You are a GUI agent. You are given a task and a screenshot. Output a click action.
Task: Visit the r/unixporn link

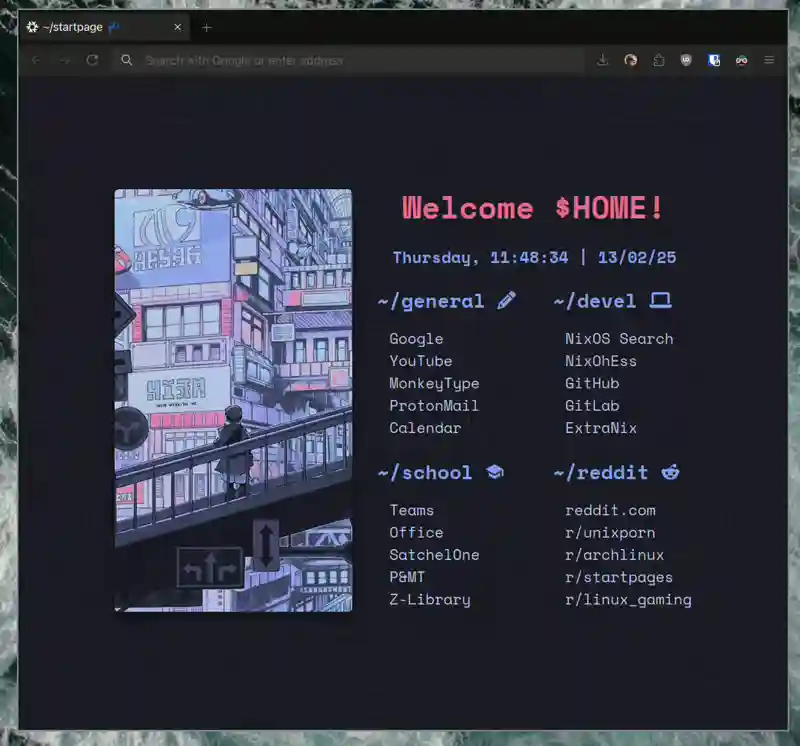(610, 533)
